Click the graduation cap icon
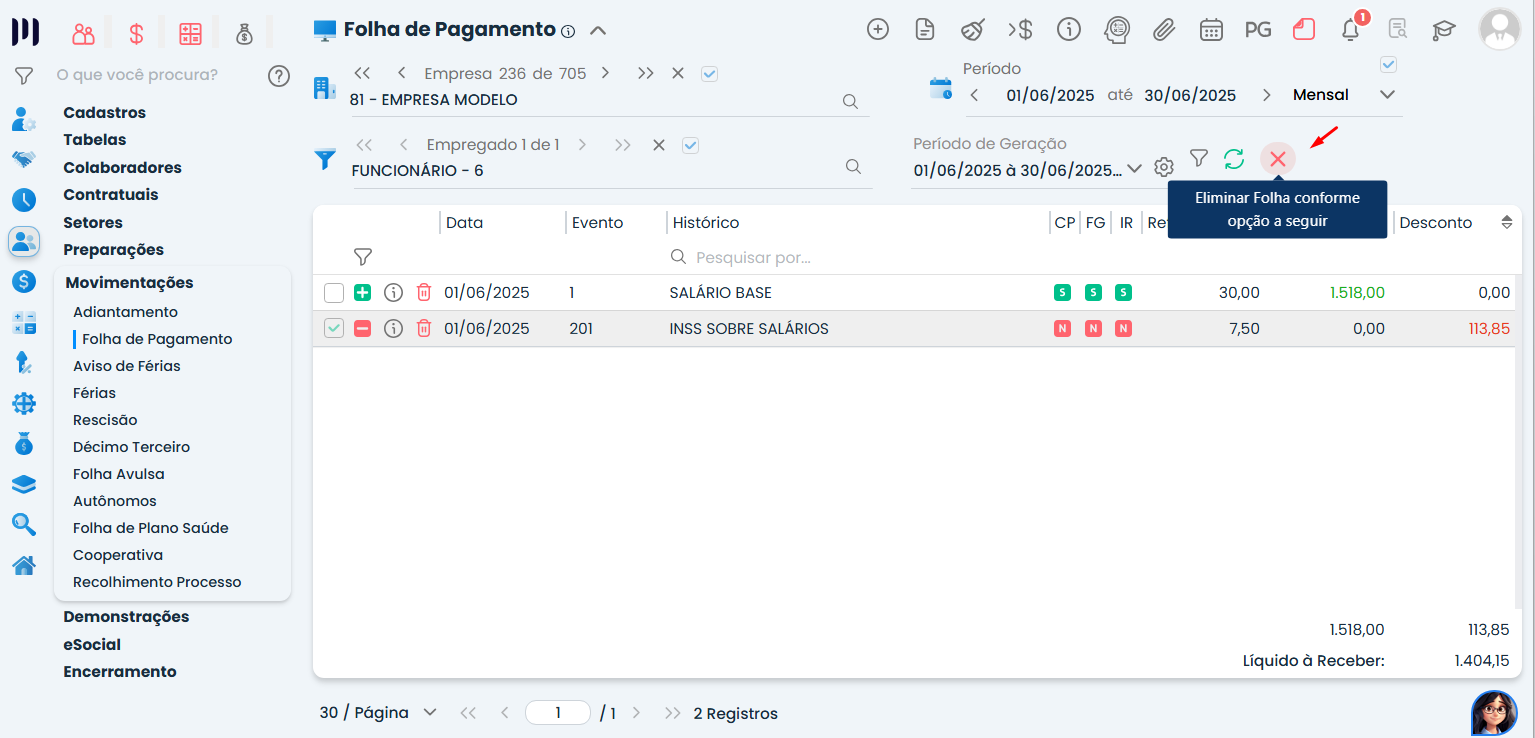 [1443, 30]
